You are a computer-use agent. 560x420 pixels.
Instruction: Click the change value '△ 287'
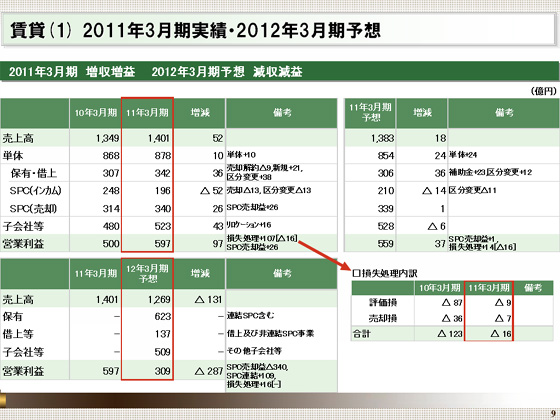pos(209,371)
